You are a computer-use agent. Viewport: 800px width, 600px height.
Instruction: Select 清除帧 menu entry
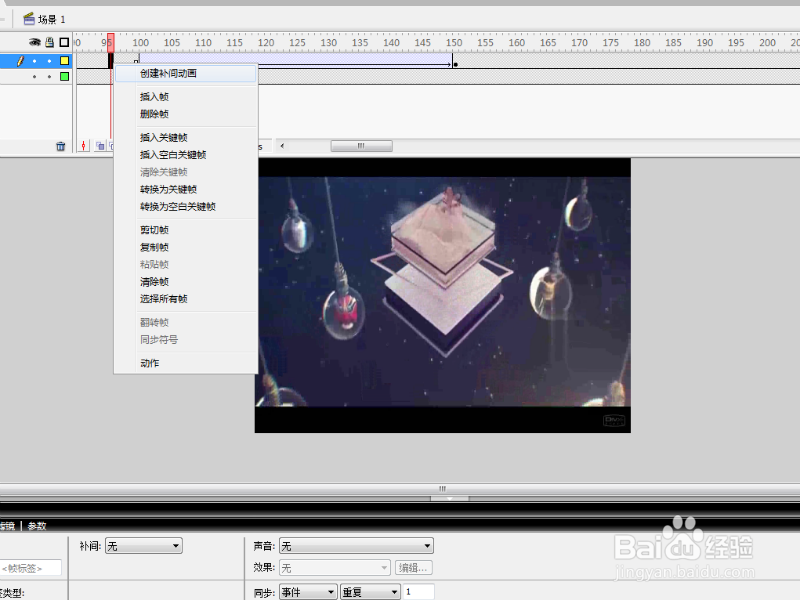coord(186,282)
